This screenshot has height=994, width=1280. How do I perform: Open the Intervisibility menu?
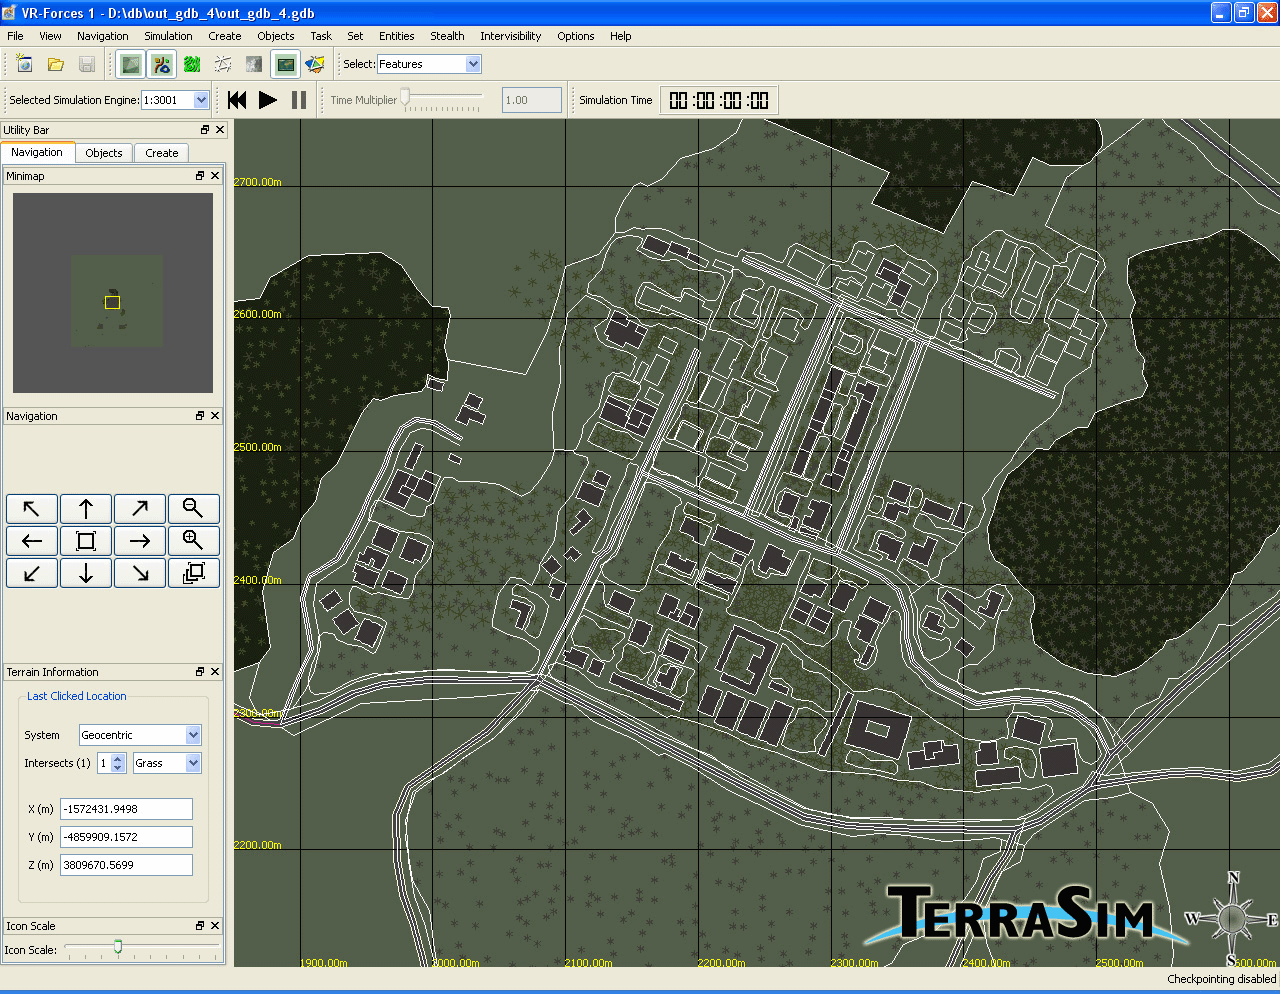coord(510,36)
